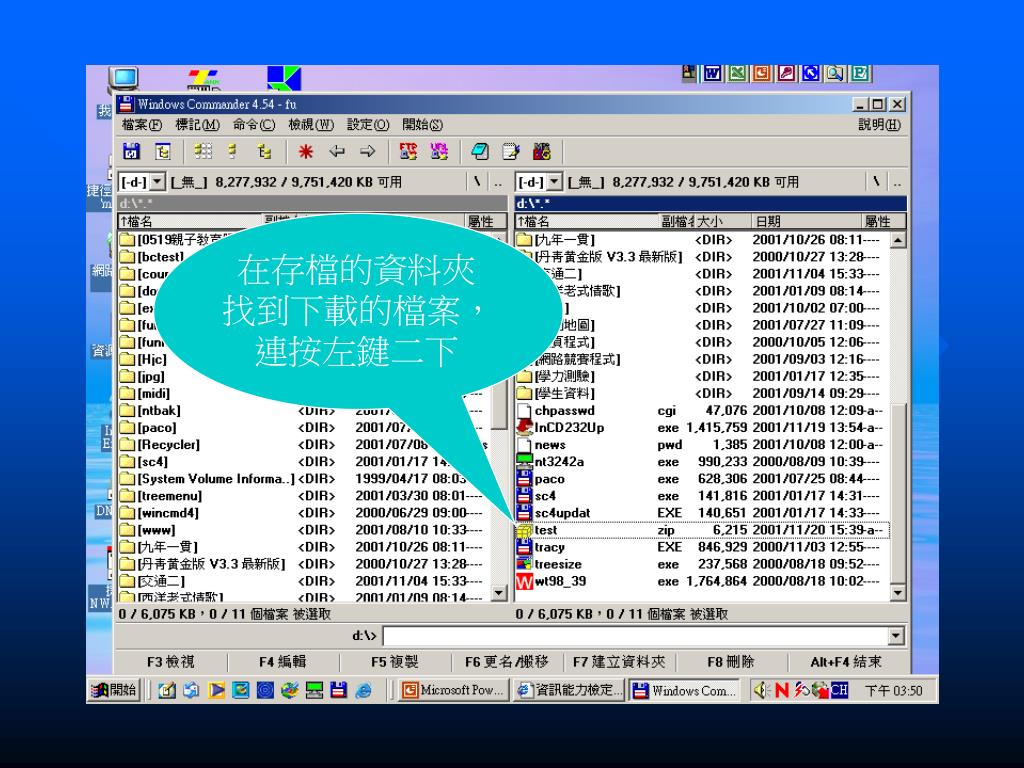Click the F6 更名/搬移 button
The width and height of the screenshot is (1024, 768).
(x=507, y=662)
